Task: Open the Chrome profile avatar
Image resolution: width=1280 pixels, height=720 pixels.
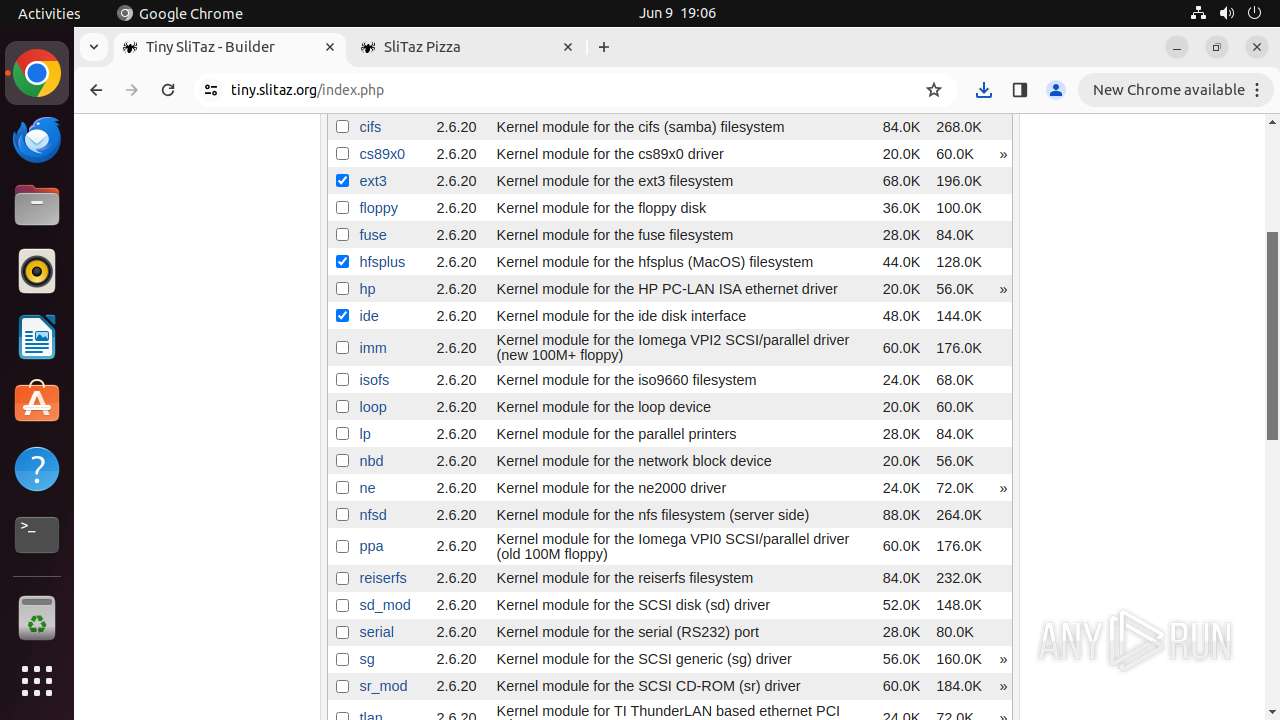Action: (1056, 90)
